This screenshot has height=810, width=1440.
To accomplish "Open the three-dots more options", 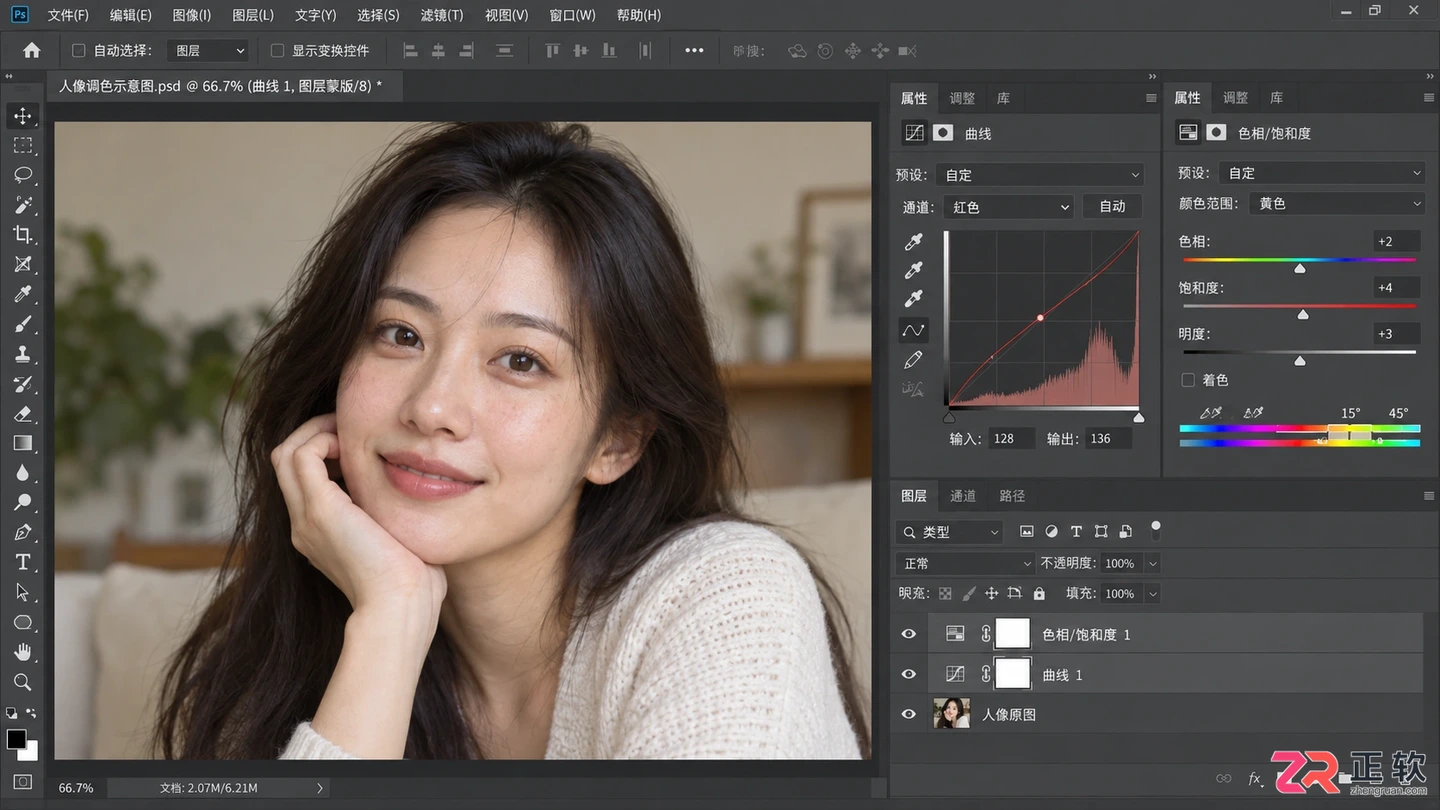I will [694, 50].
